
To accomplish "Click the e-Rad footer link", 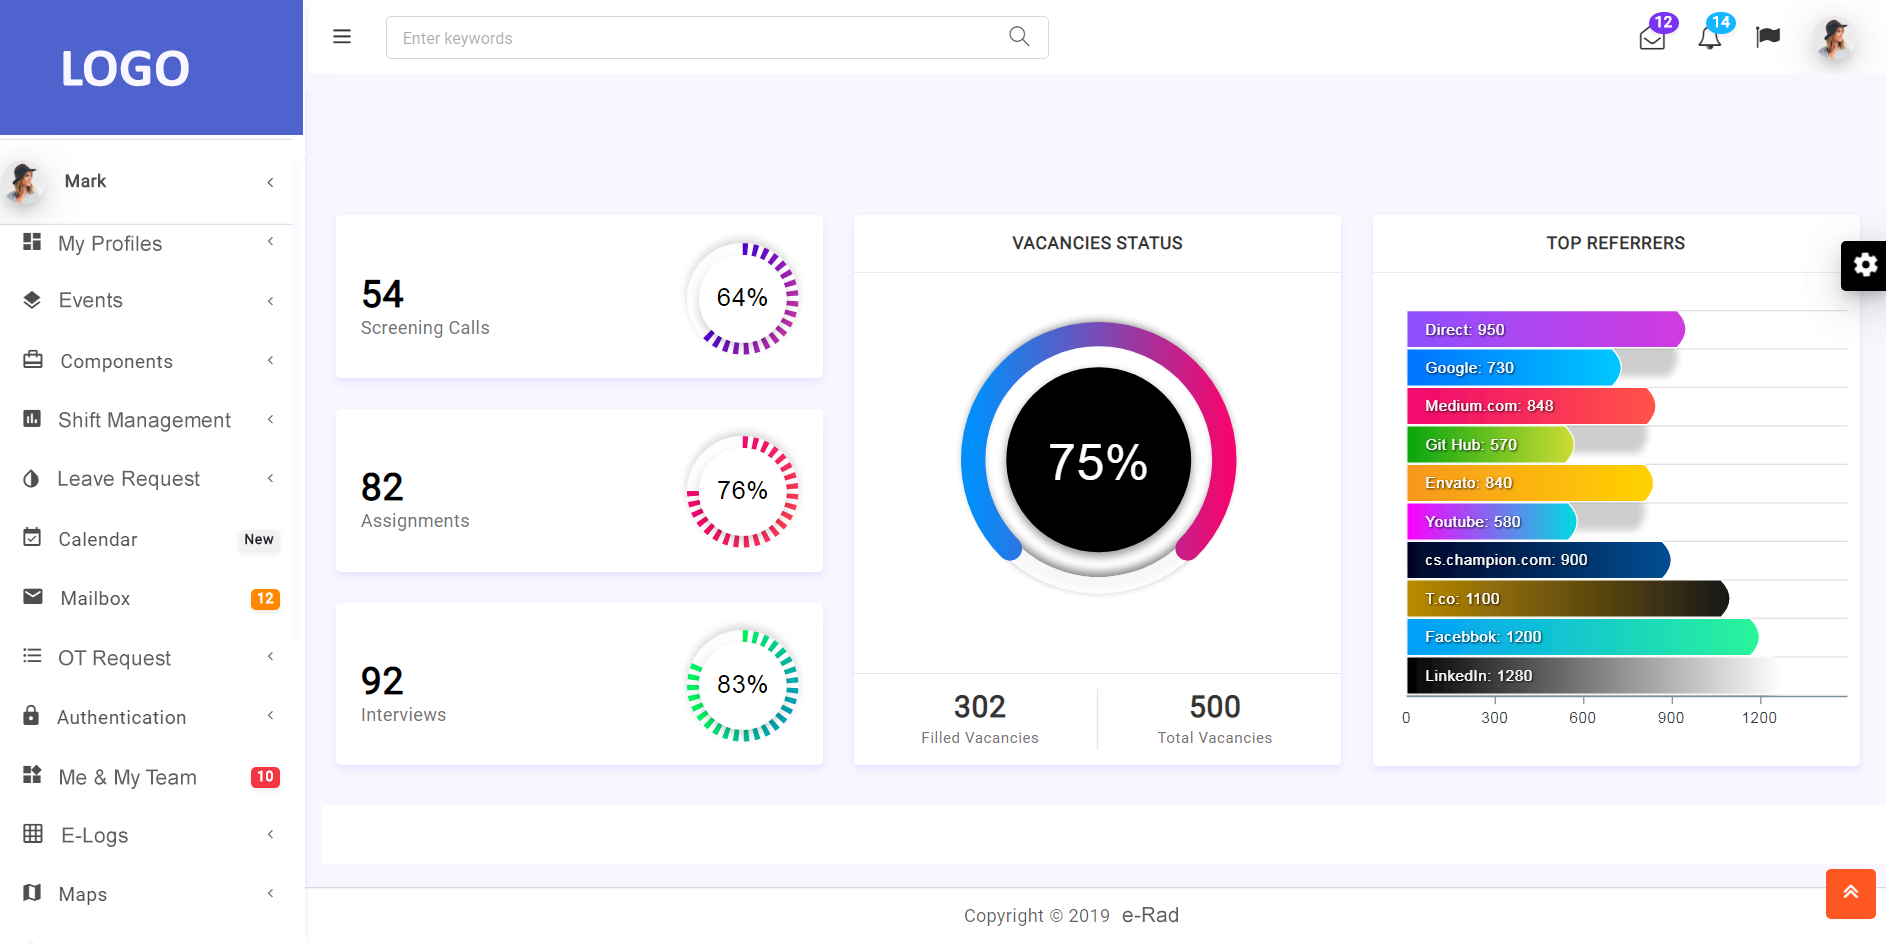I will (x=1150, y=915).
